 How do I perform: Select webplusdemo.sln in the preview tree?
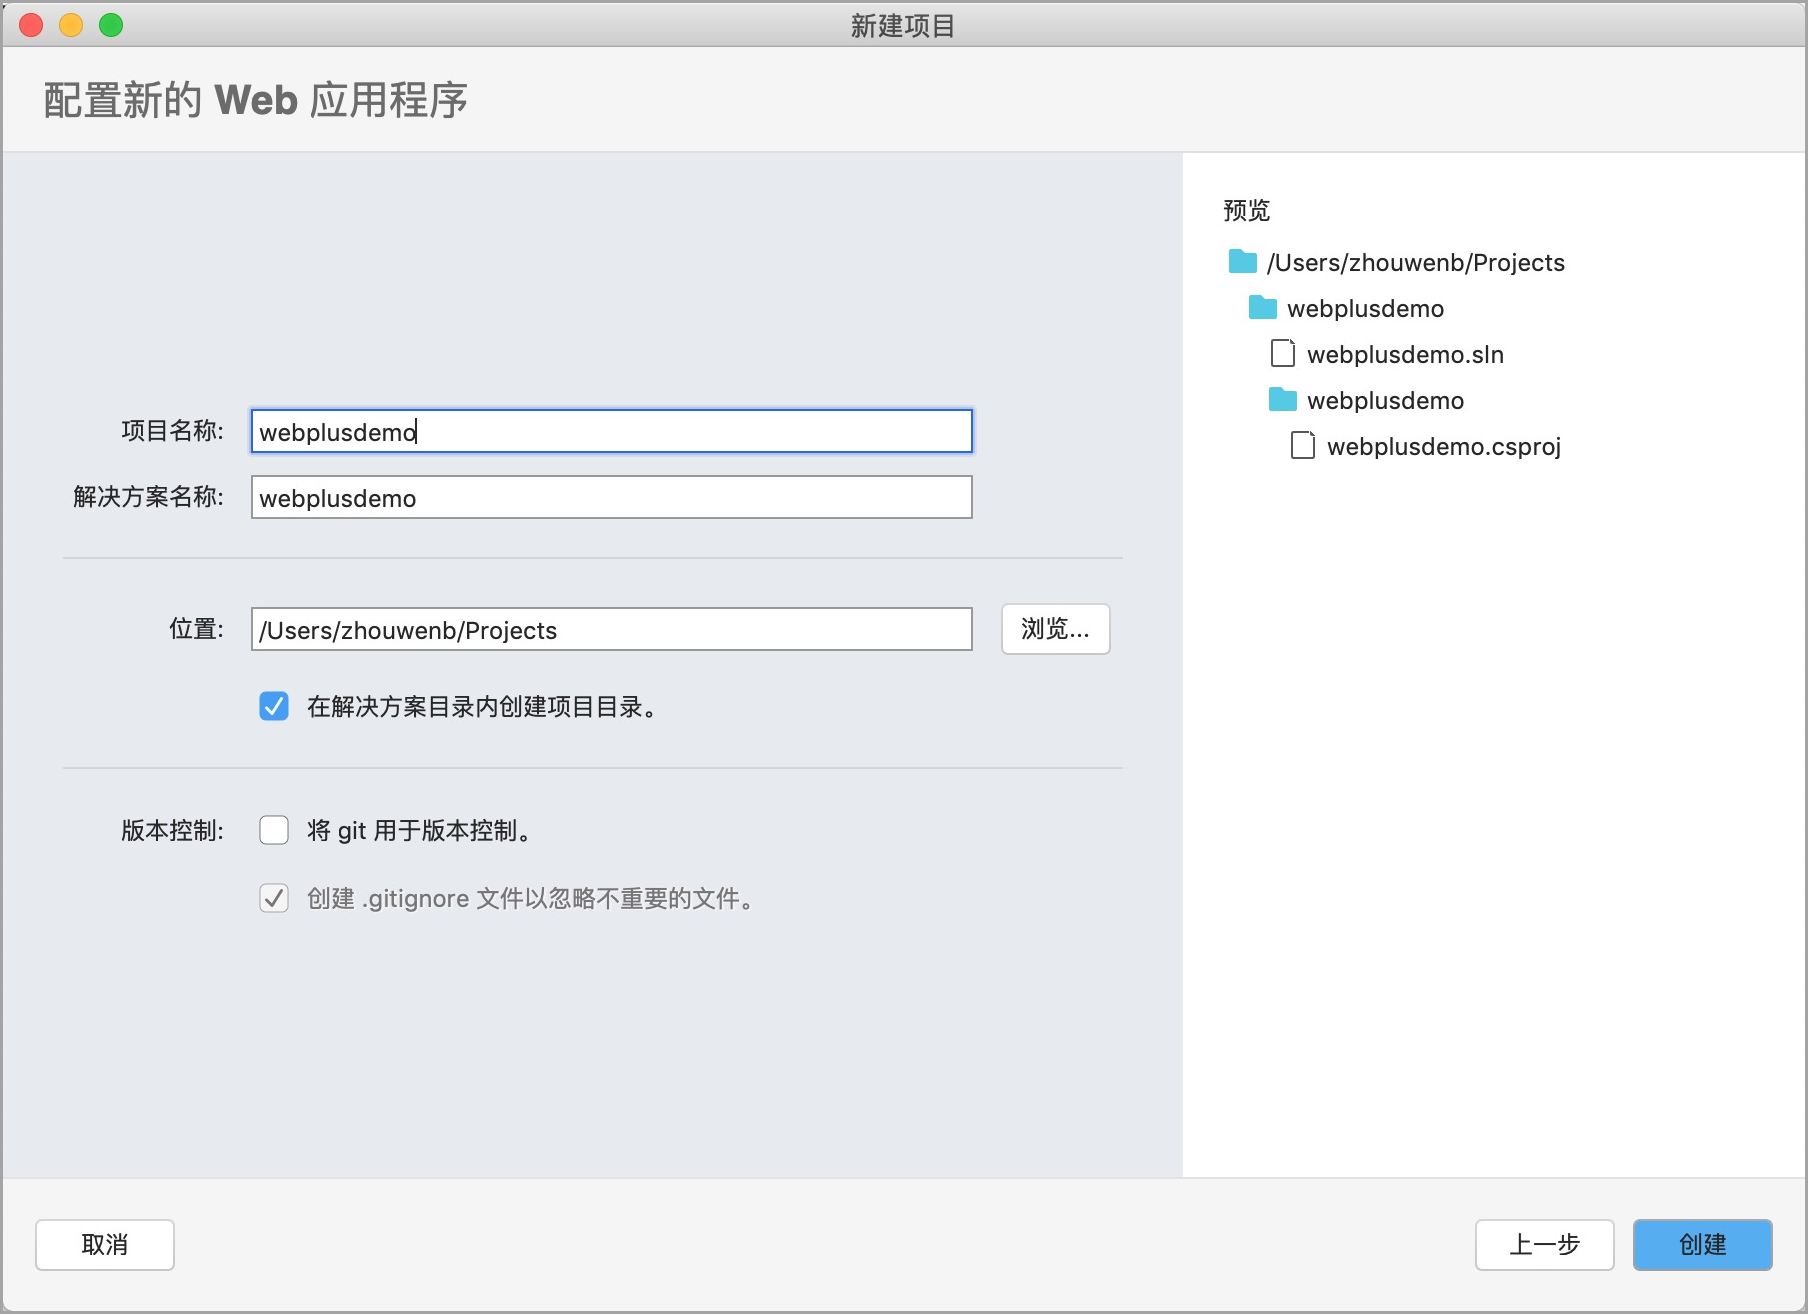coord(1405,354)
